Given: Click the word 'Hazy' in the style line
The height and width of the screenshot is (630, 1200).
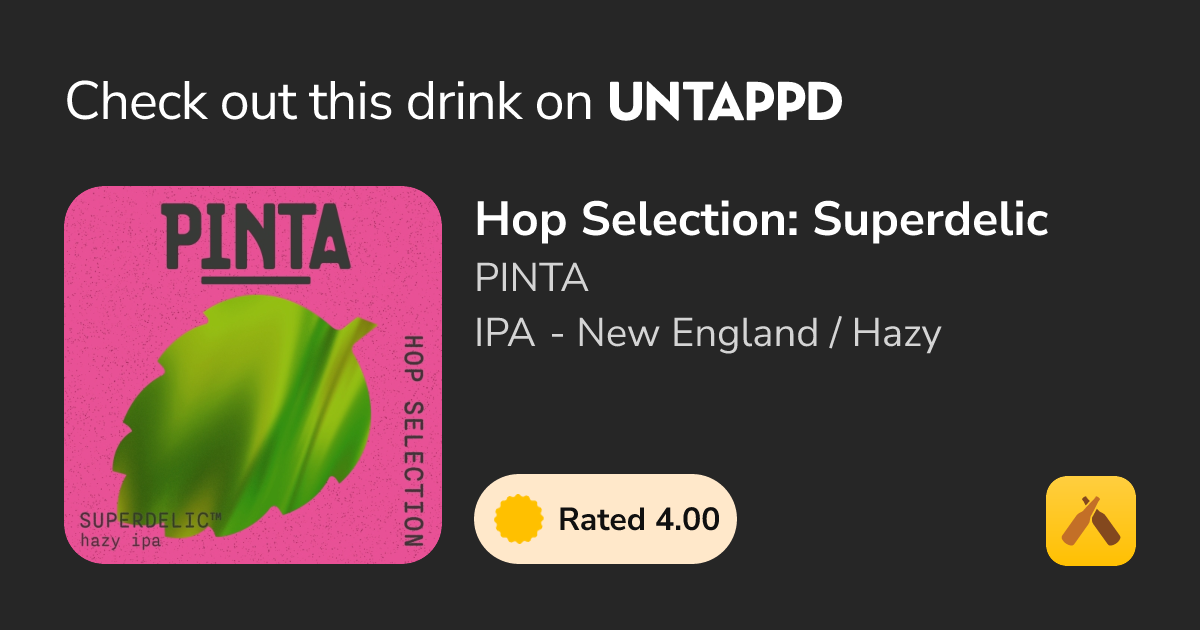Looking at the screenshot, I should tap(897, 332).
